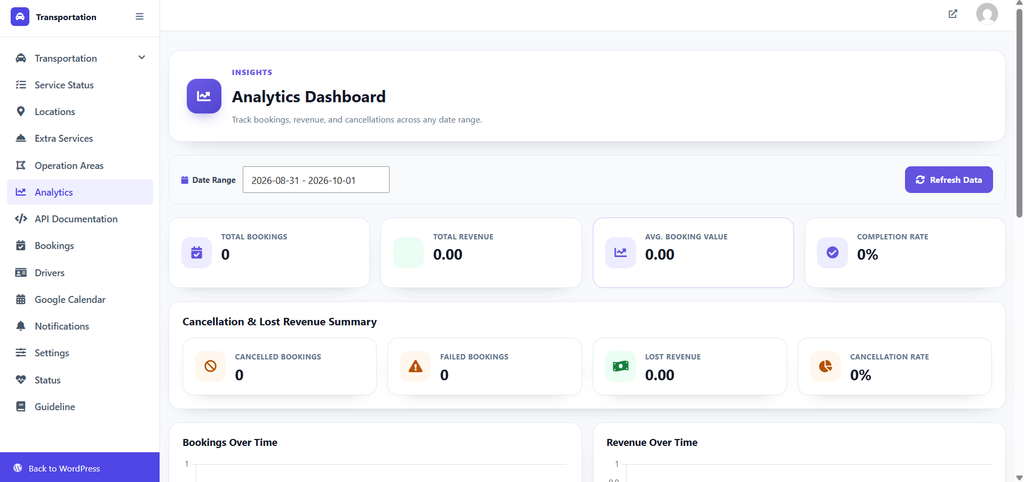Screen dimensions: 1024x482
Task: Open the Drivers section
Action: pos(80,272)
